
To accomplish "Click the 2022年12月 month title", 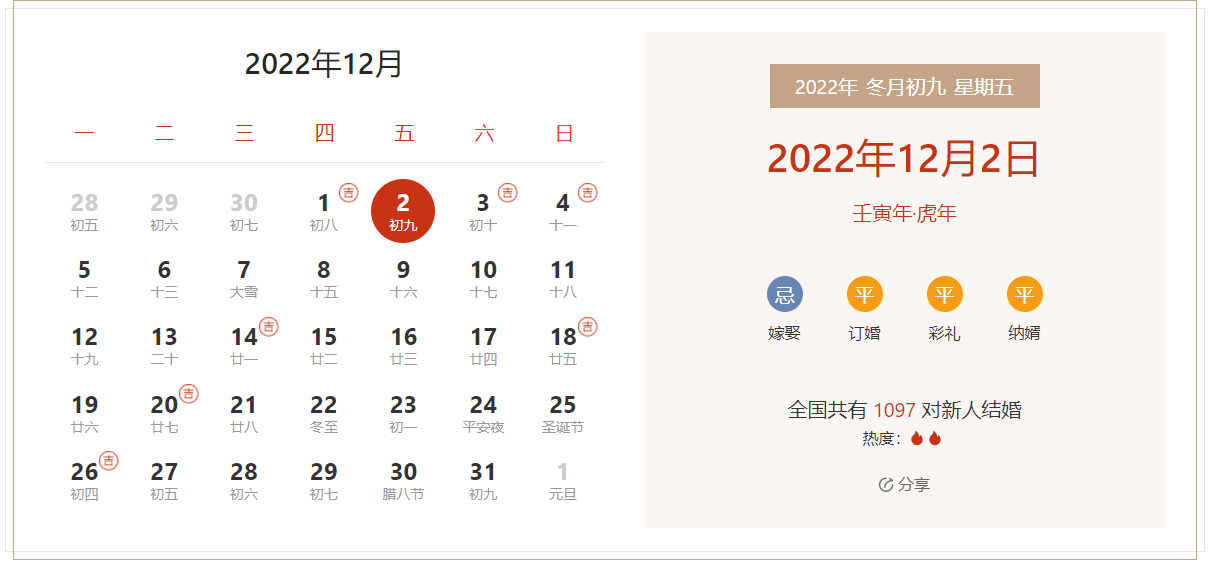I will (324, 64).
